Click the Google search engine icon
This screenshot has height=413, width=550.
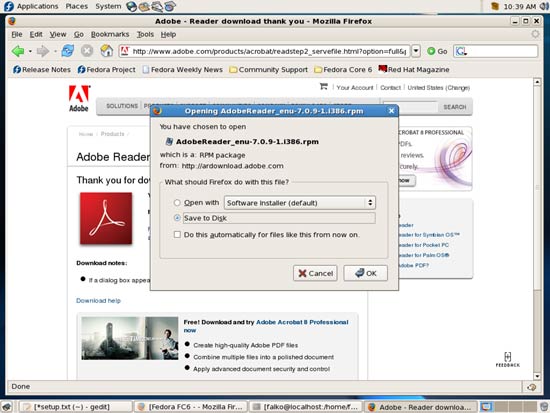[x=461, y=51]
